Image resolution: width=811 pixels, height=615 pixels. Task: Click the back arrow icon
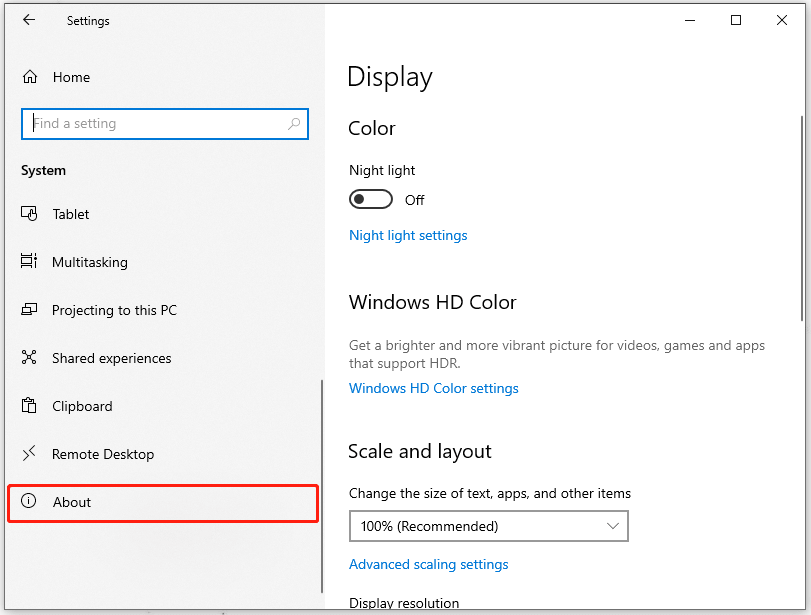29,20
